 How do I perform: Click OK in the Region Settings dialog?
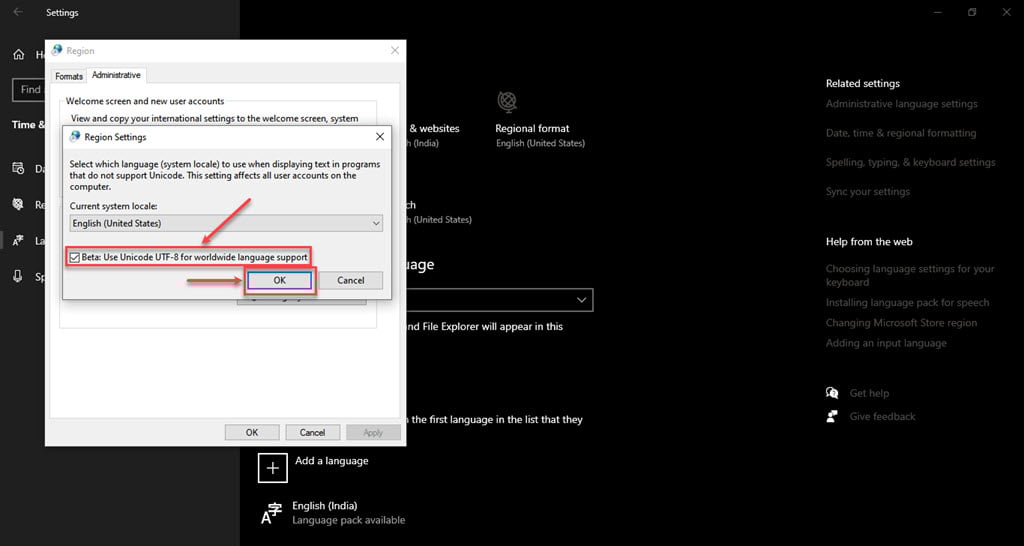point(279,280)
